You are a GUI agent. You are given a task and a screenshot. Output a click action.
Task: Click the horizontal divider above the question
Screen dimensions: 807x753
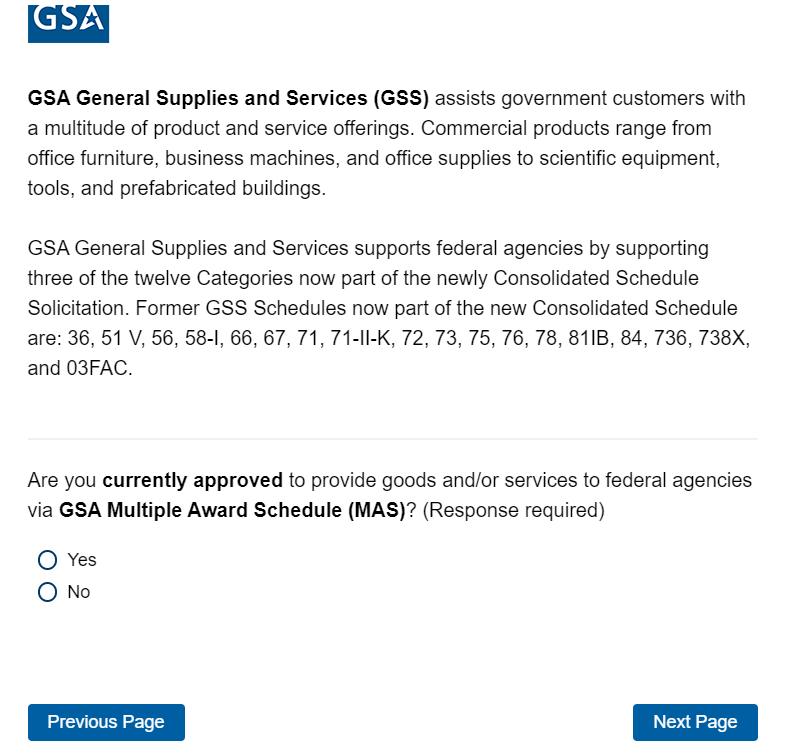click(392, 439)
